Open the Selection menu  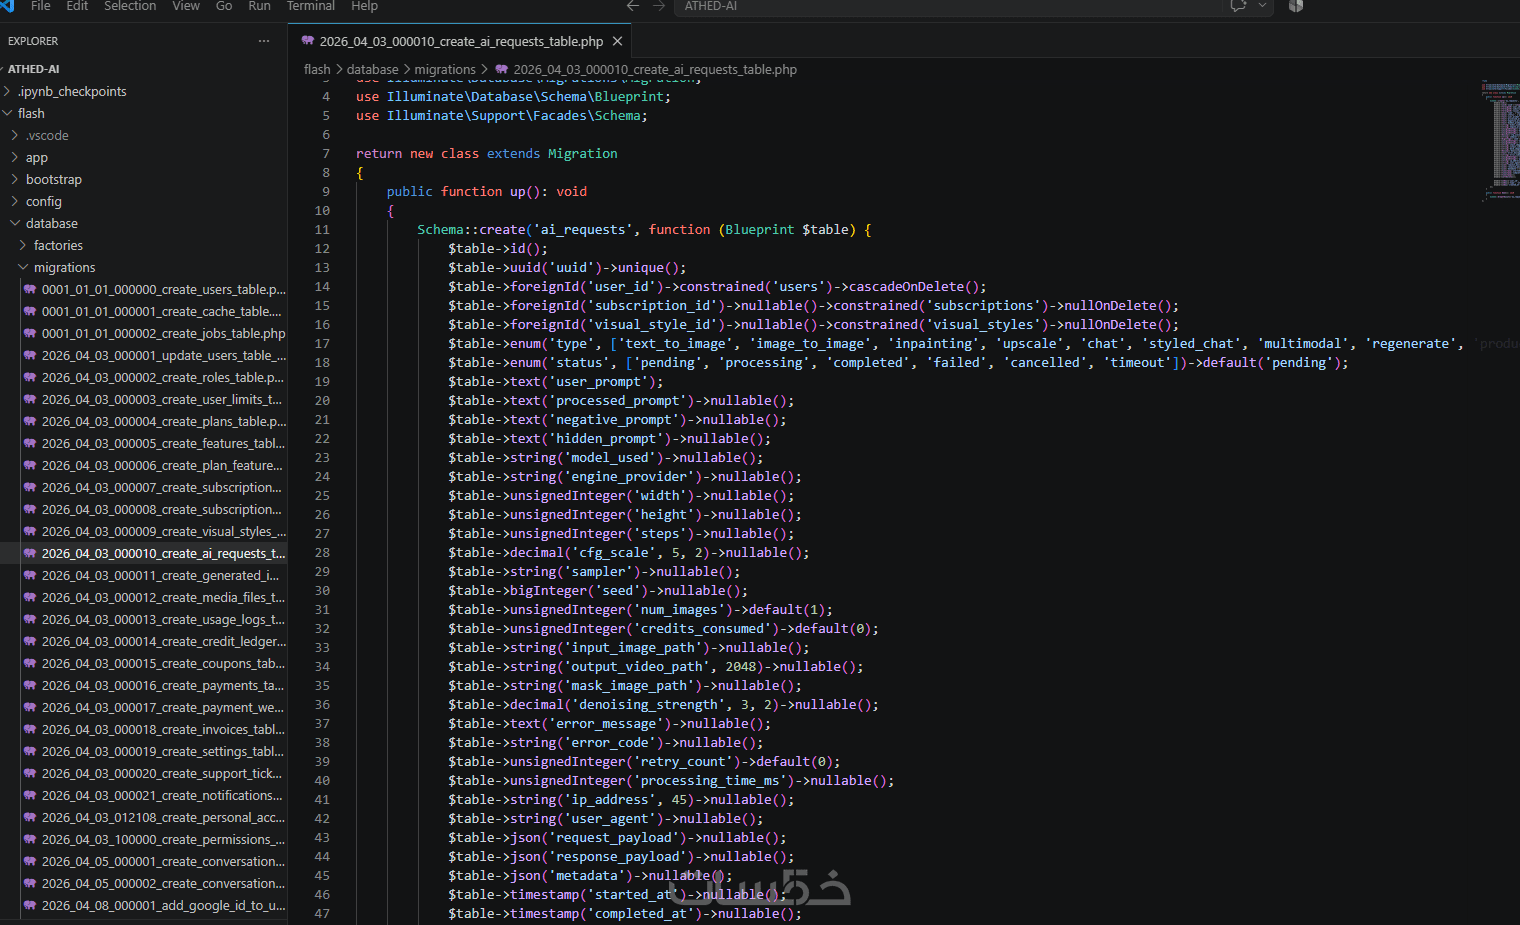coord(130,6)
